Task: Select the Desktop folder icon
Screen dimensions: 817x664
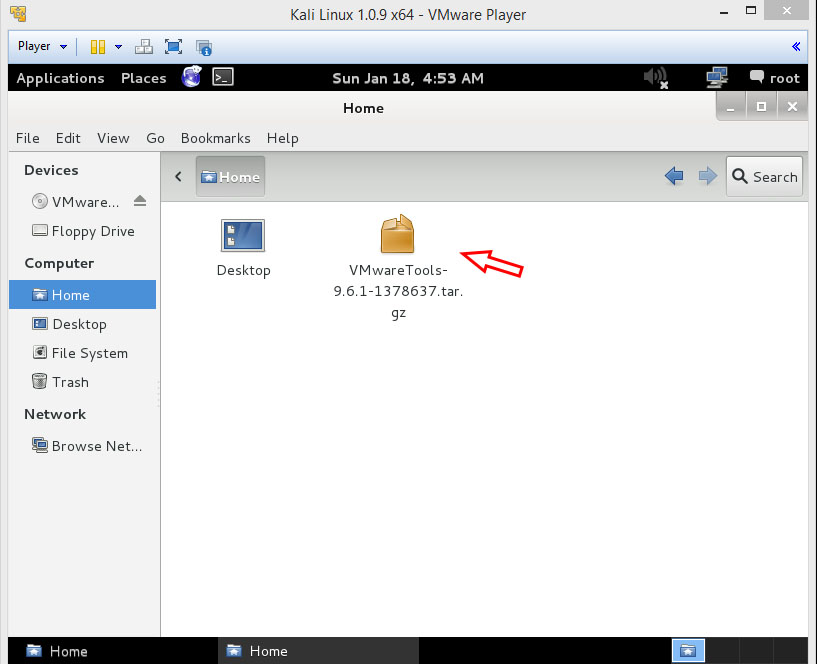Action: [x=243, y=236]
